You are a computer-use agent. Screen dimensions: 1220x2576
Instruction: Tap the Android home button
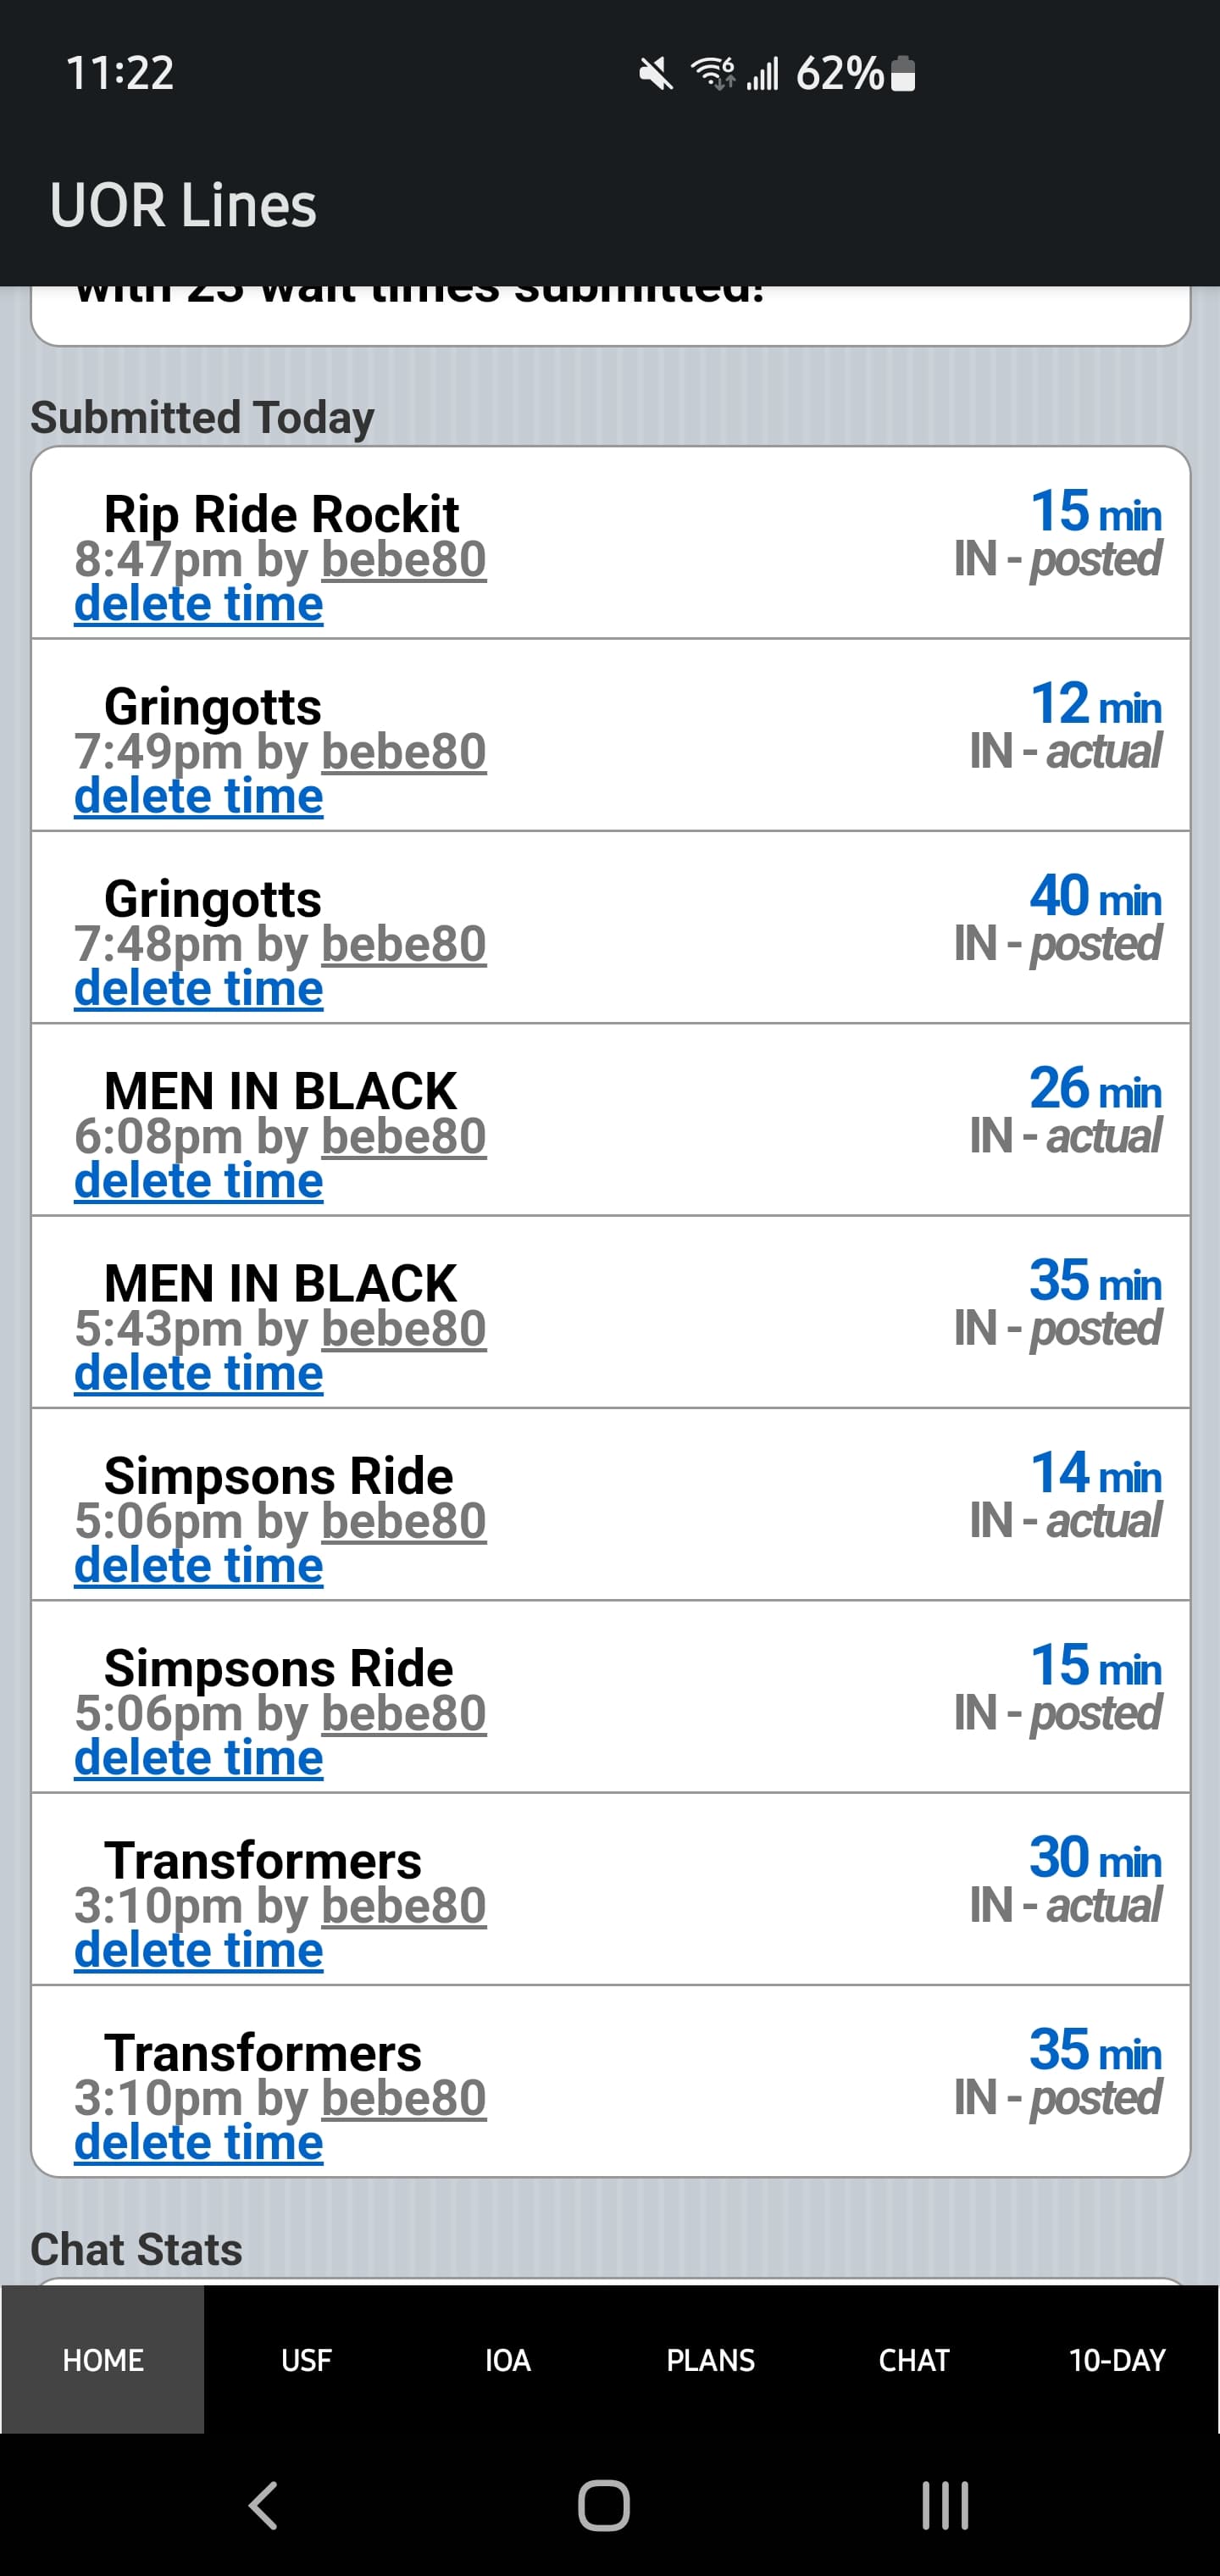click(x=604, y=2505)
